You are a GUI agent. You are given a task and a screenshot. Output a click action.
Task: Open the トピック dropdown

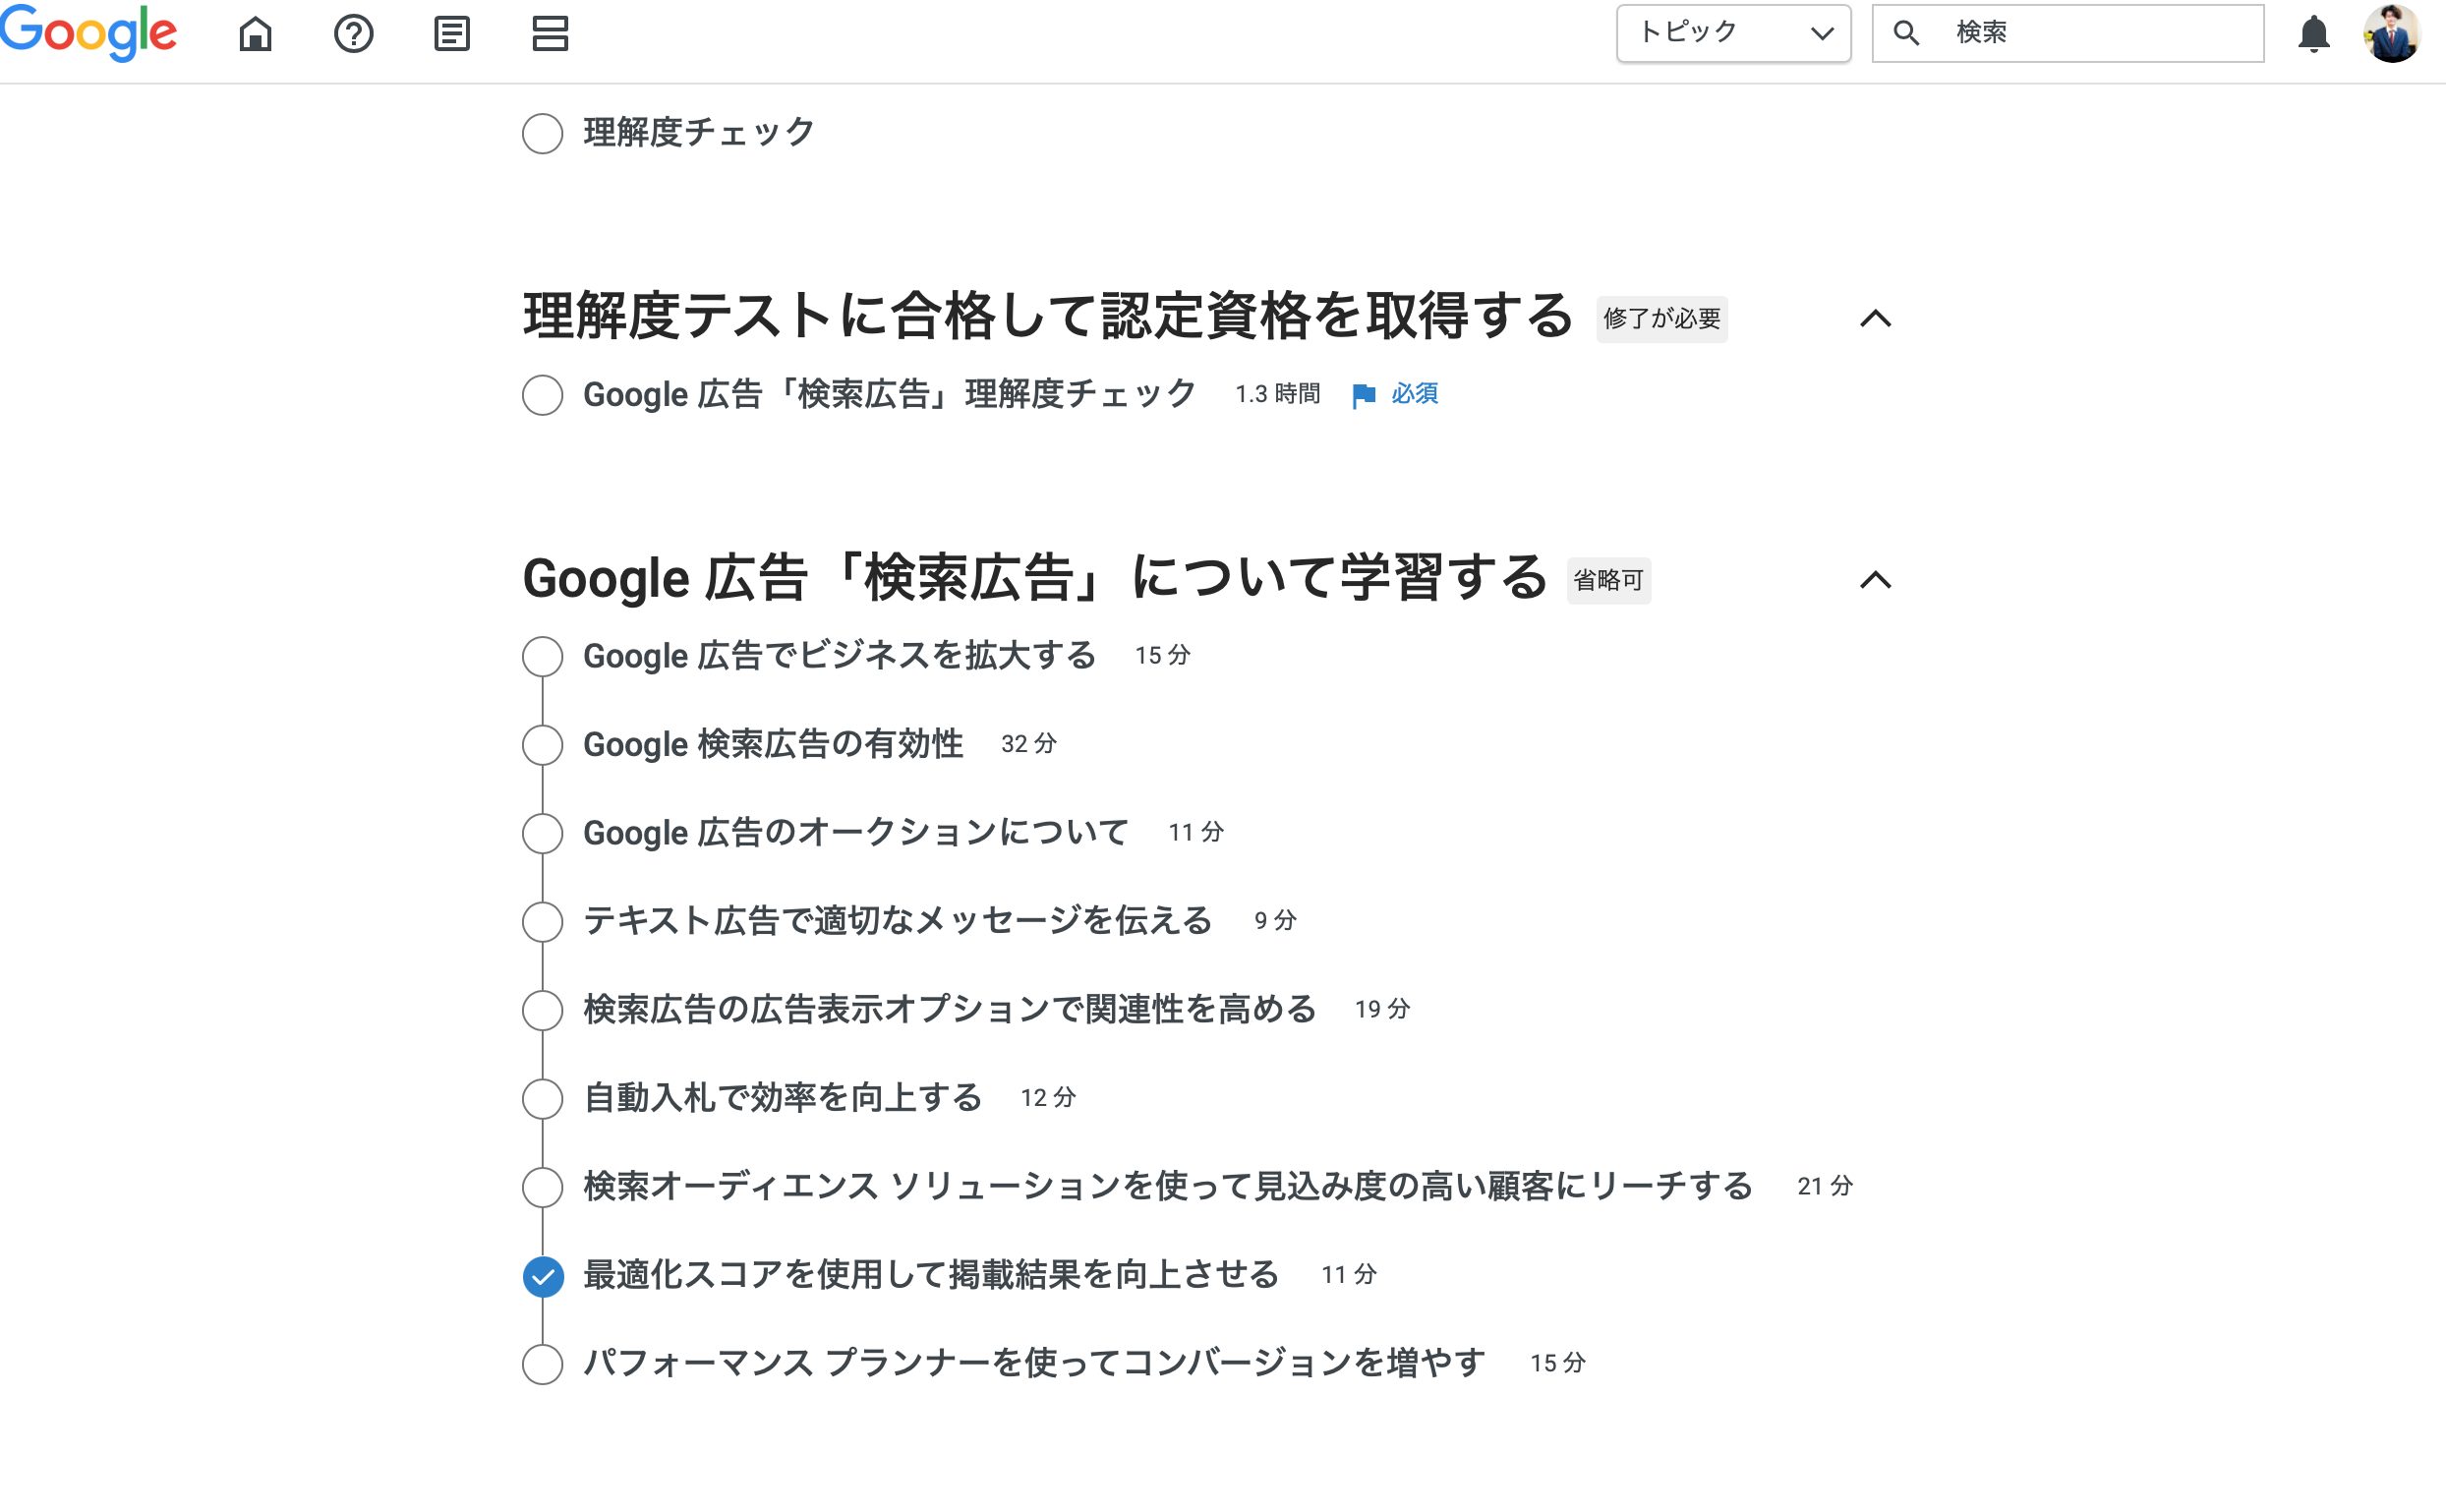tap(1733, 33)
